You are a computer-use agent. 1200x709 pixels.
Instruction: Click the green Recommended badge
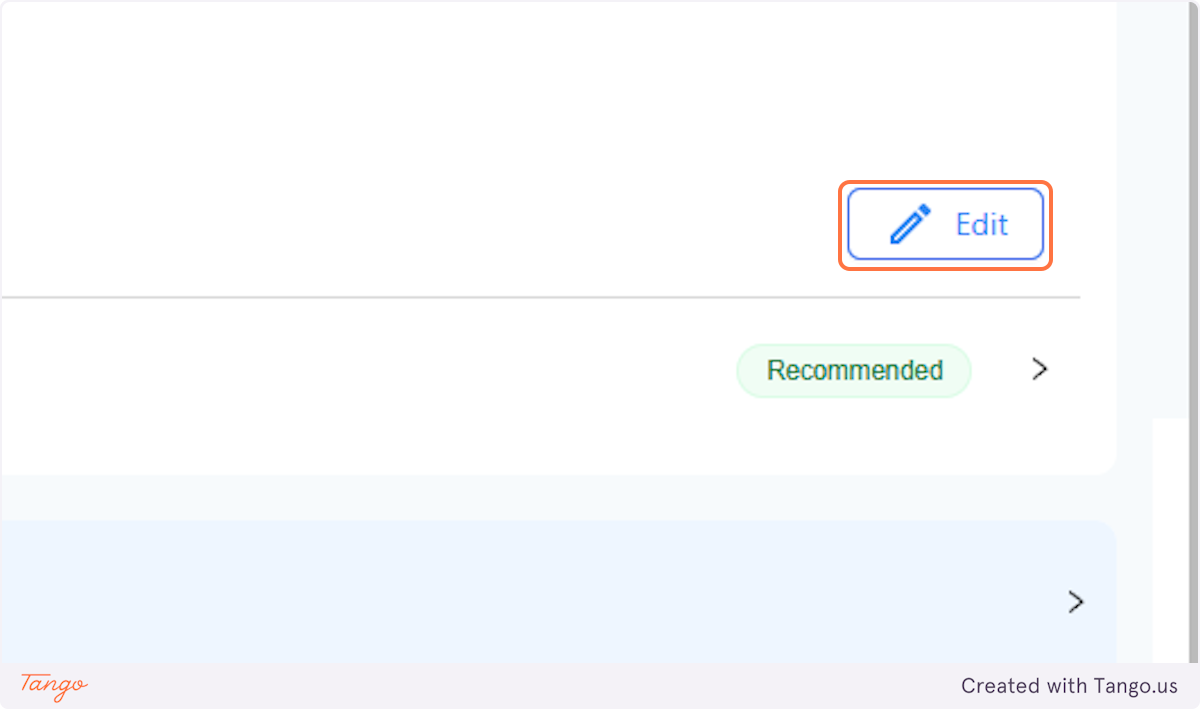[x=854, y=370]
